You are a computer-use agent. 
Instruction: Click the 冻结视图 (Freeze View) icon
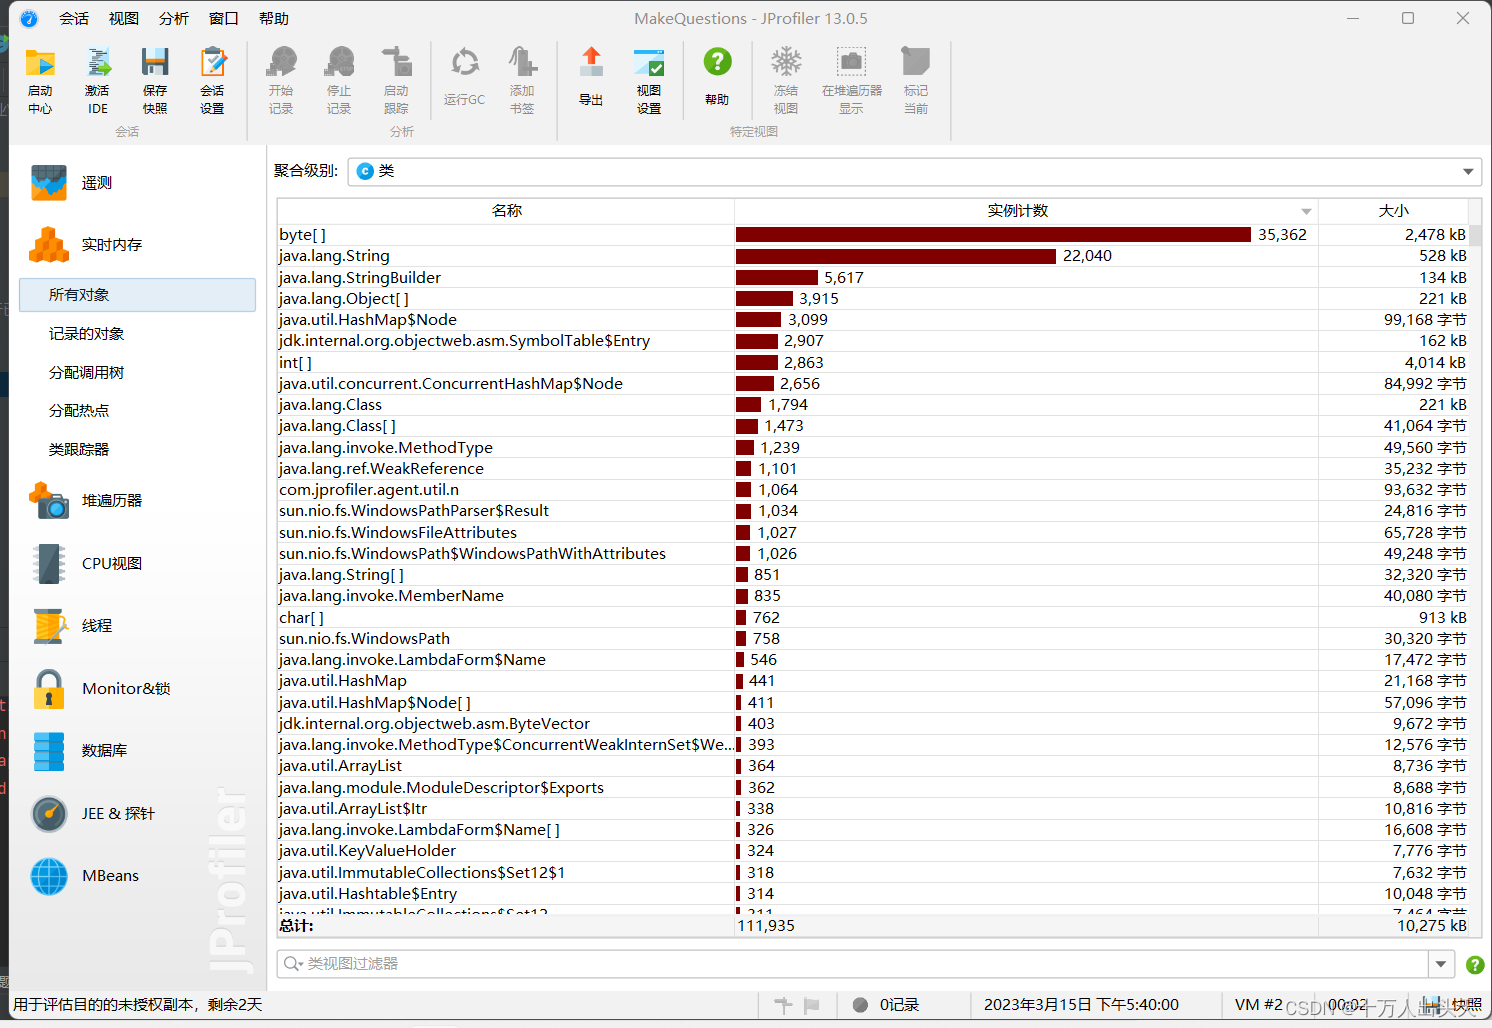pos(786,80)
